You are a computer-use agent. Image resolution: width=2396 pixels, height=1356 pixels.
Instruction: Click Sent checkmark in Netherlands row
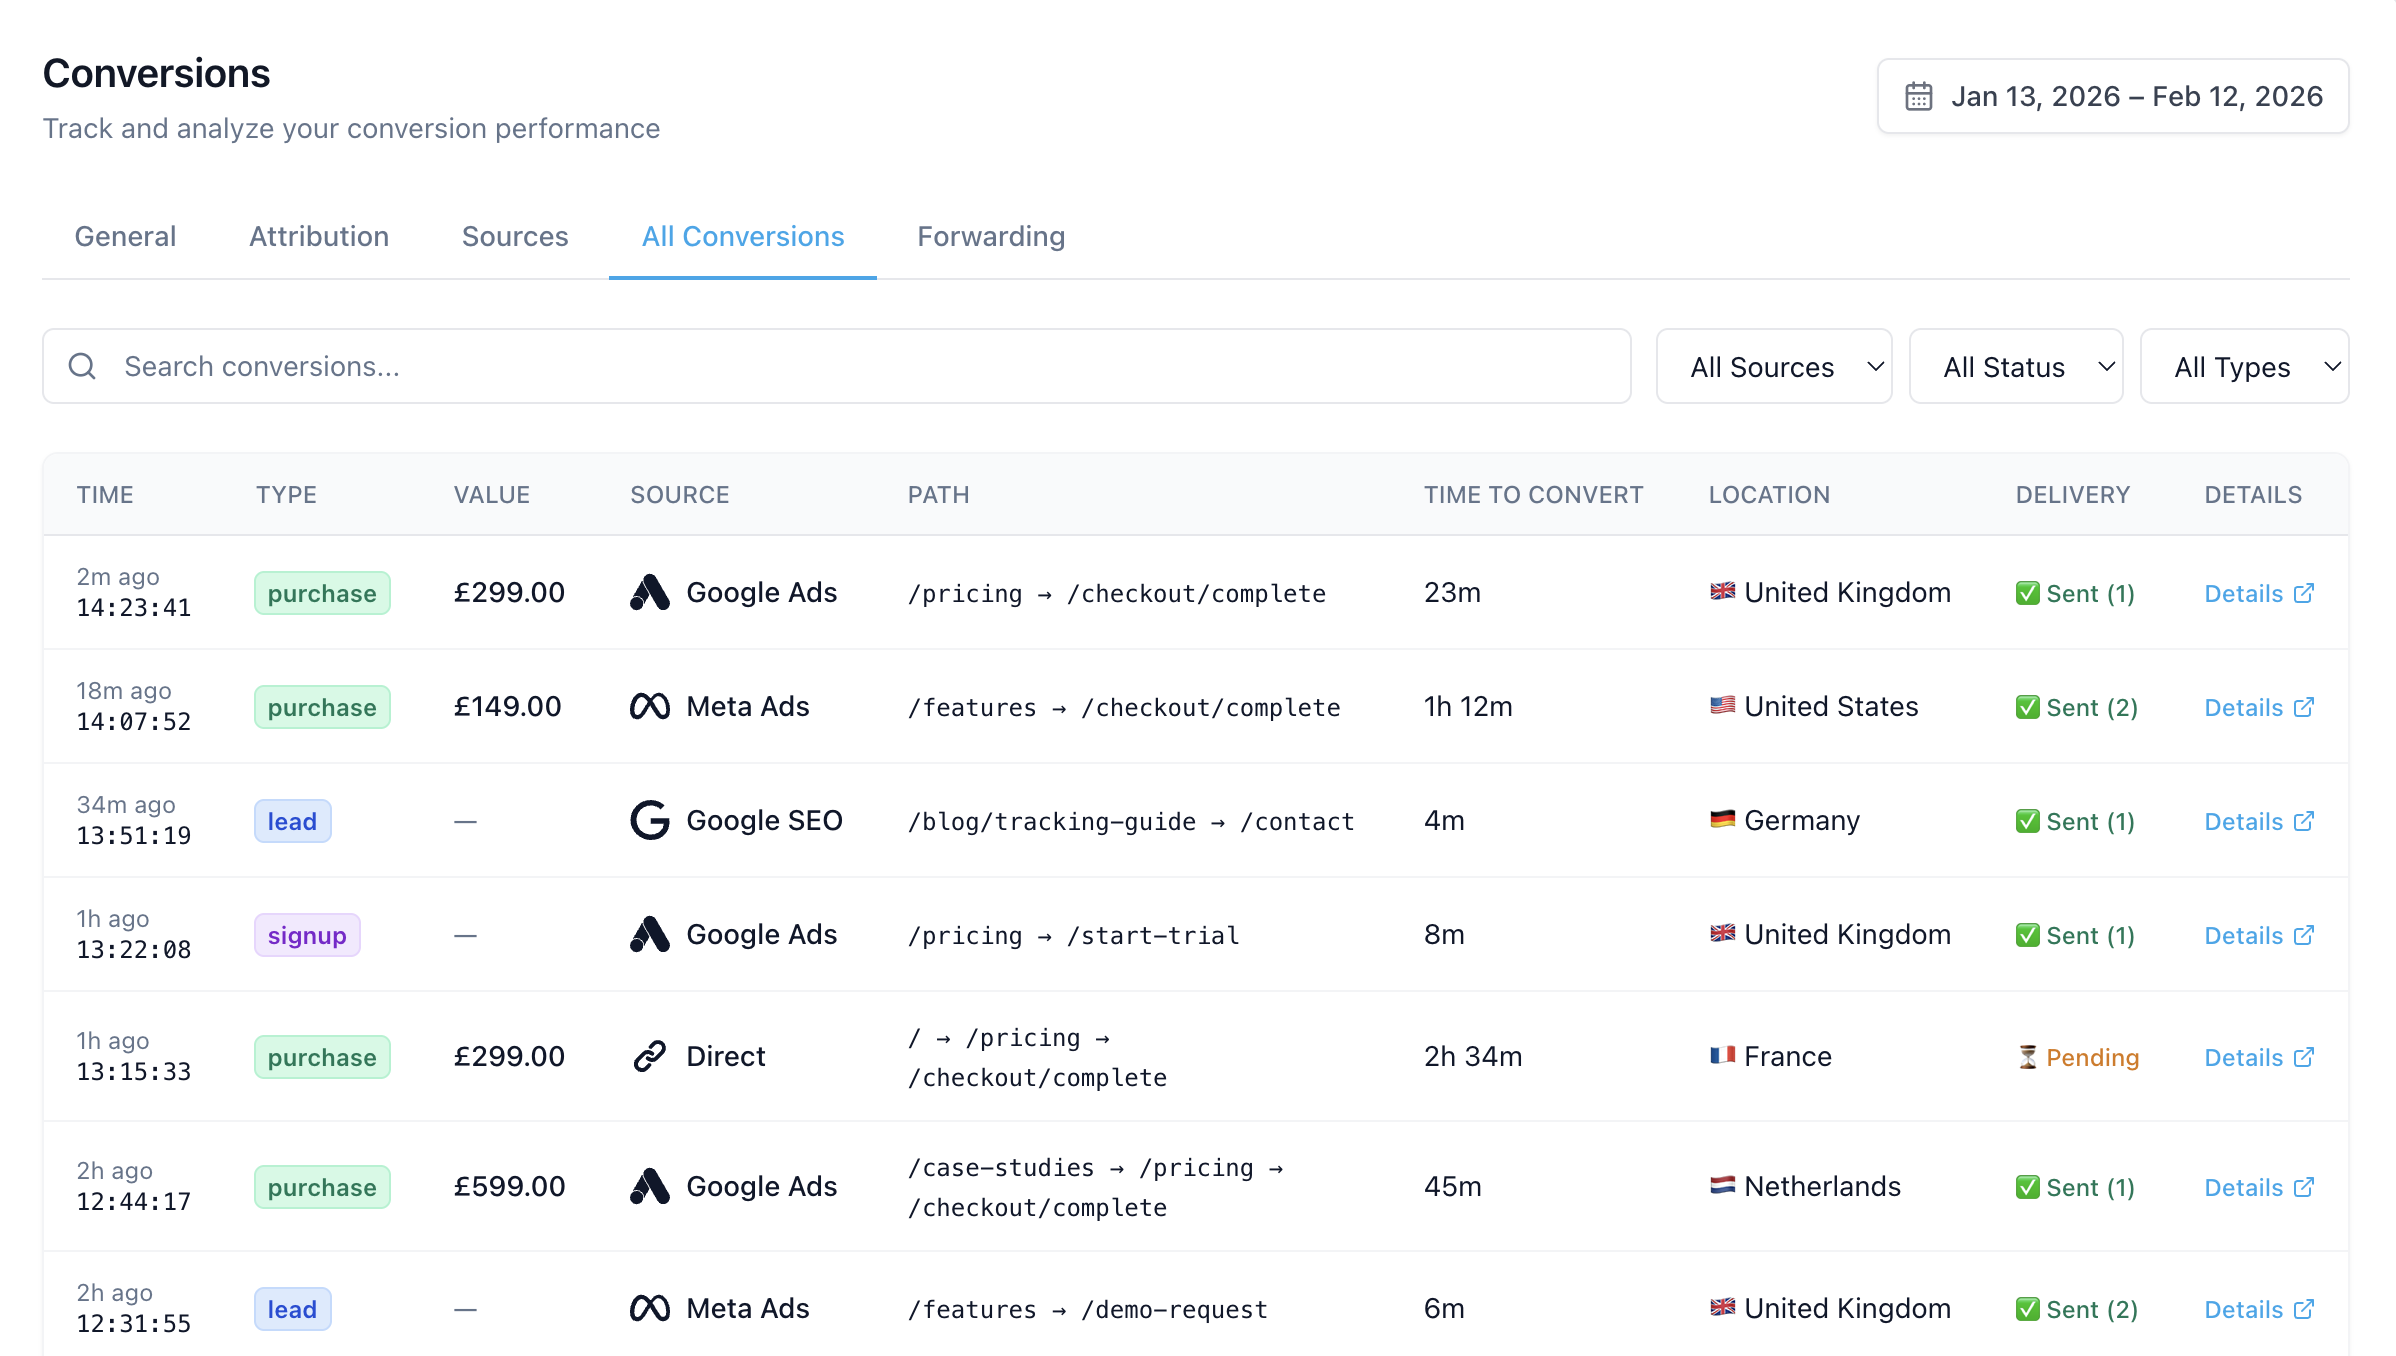click(x=2028, y=1187)
